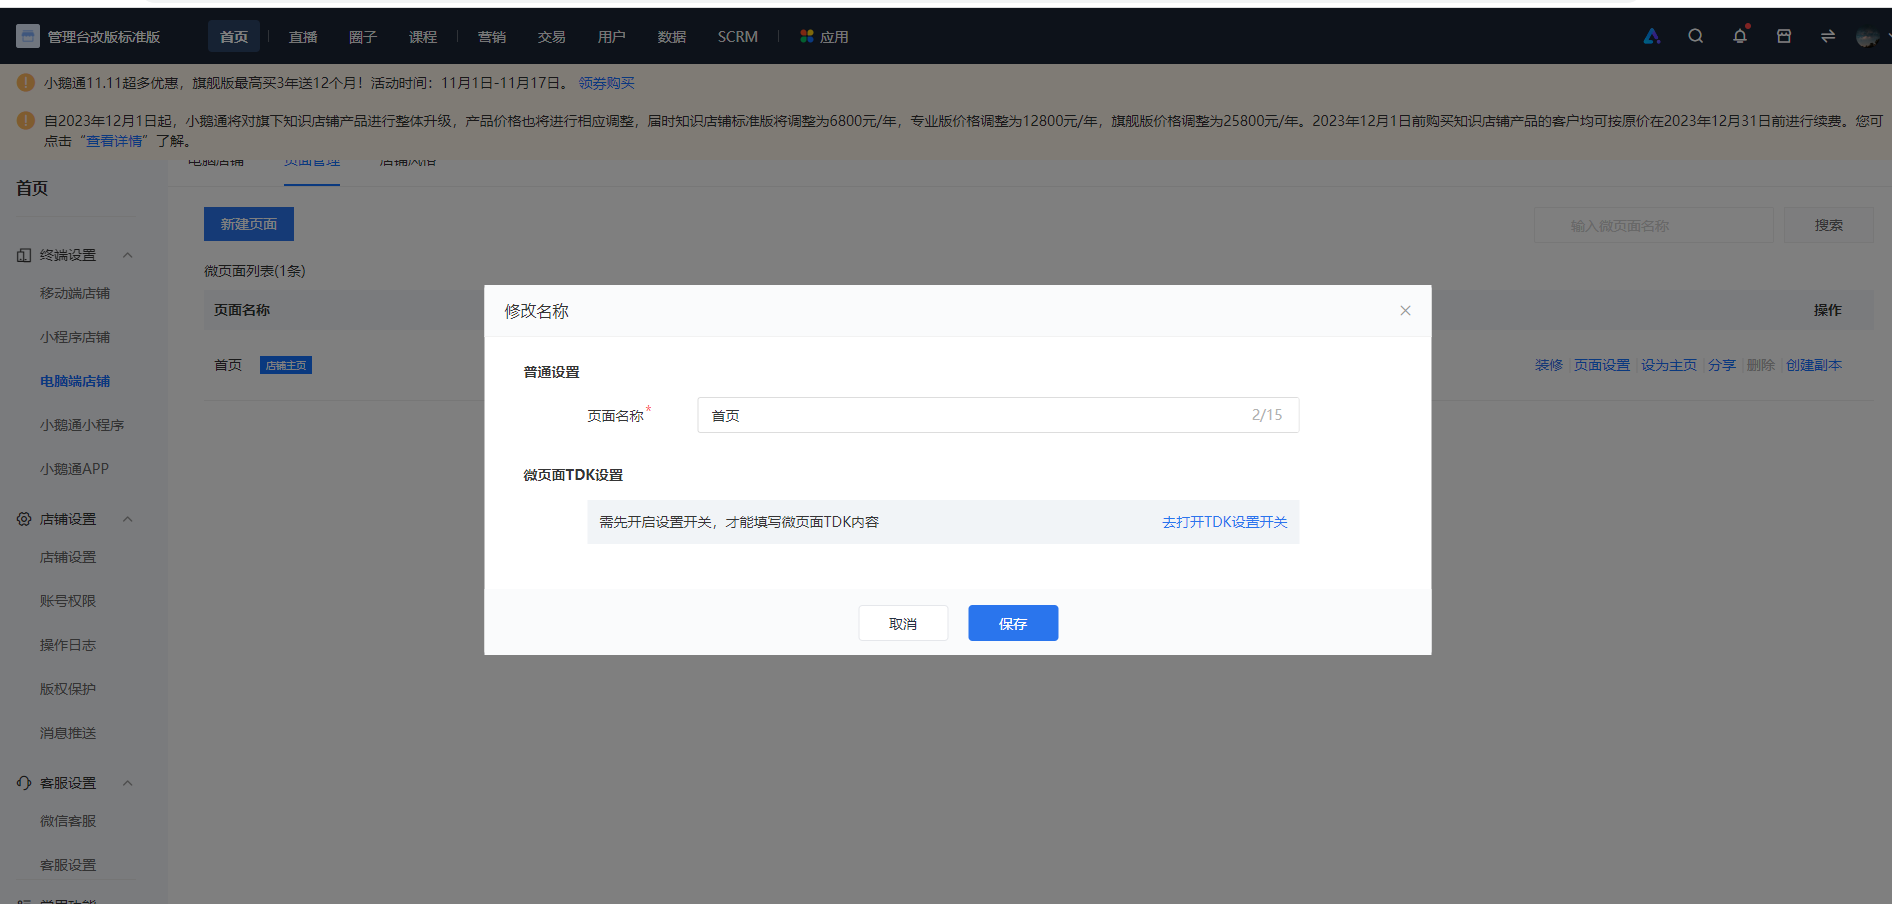
Task: Click the colorful apps grid icon
Action: [x=807, y=36]
